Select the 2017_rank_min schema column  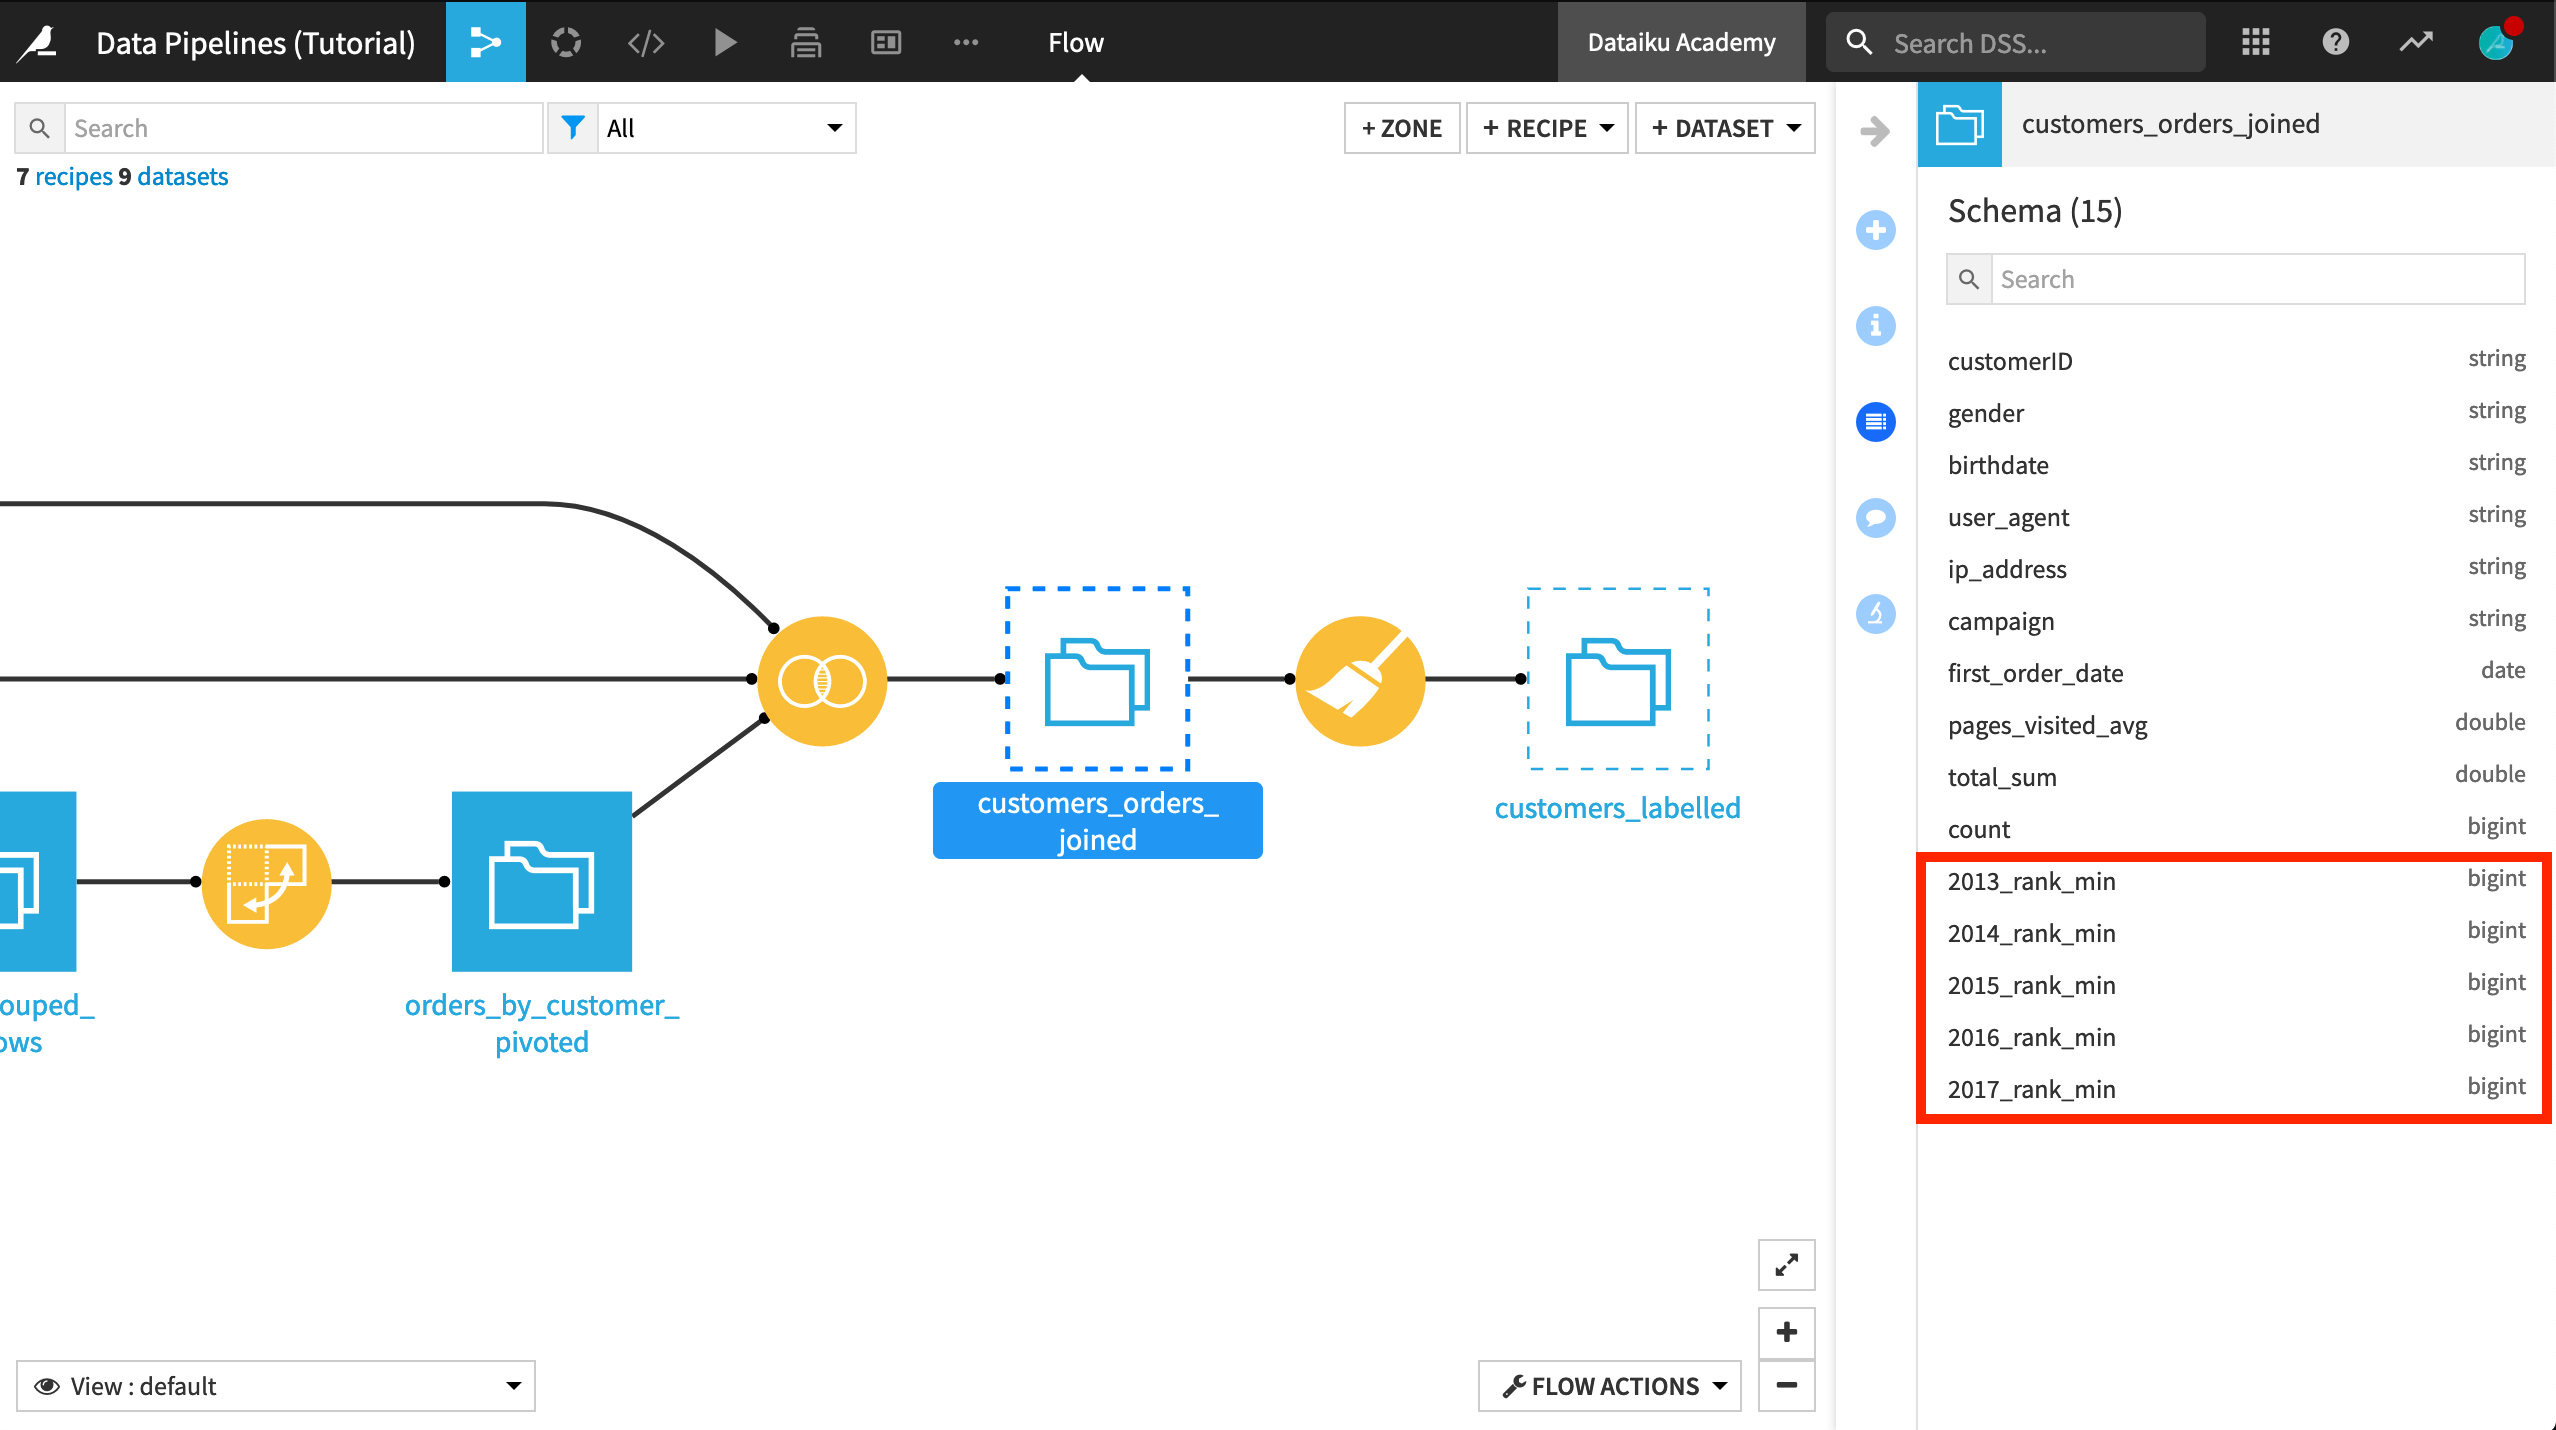[2237, 1089]
